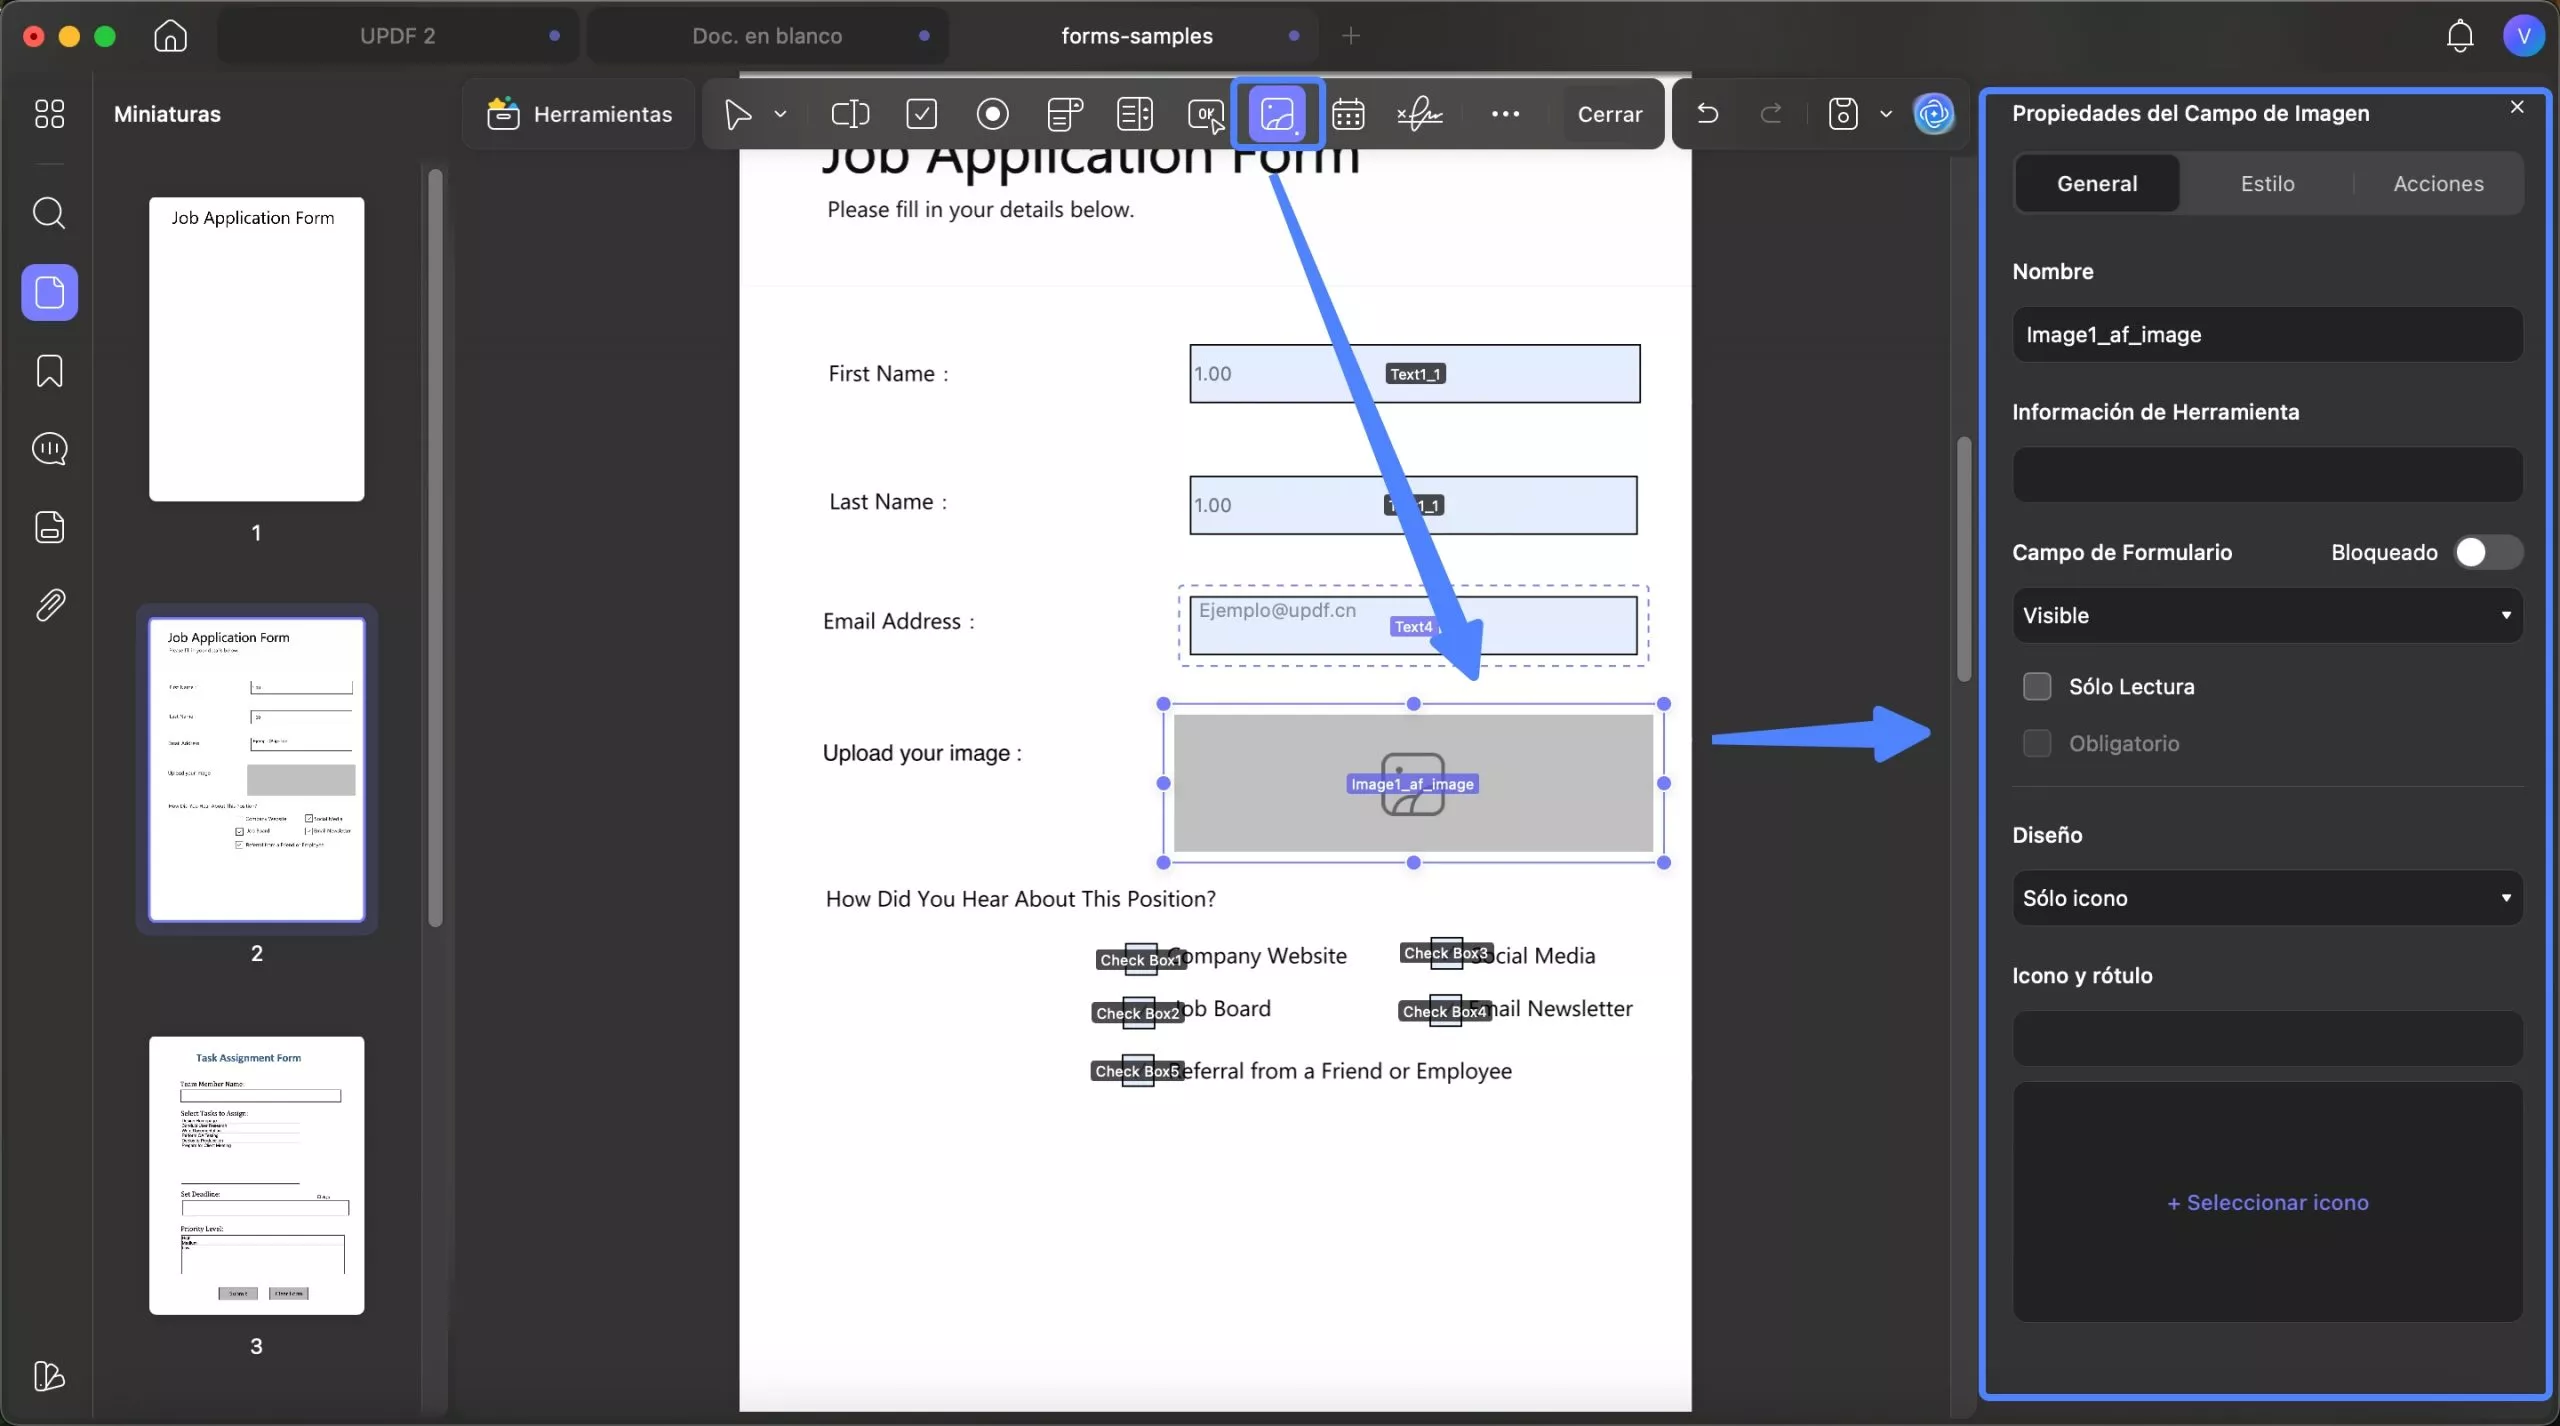The width and height of the screenshot is (2560, 1426).
Task: Select page 1 thumbnail
Action: [x=256, y=349]
